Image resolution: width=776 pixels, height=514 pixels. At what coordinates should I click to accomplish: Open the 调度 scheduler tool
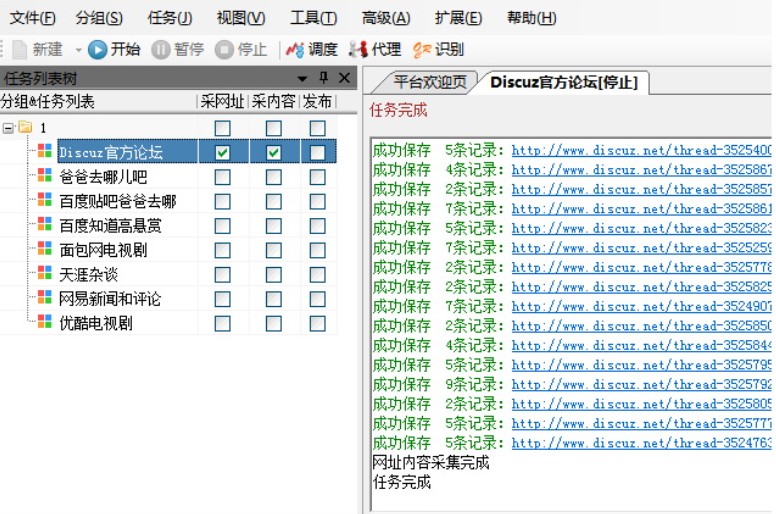pyautogui.click(x=312, y=49)
